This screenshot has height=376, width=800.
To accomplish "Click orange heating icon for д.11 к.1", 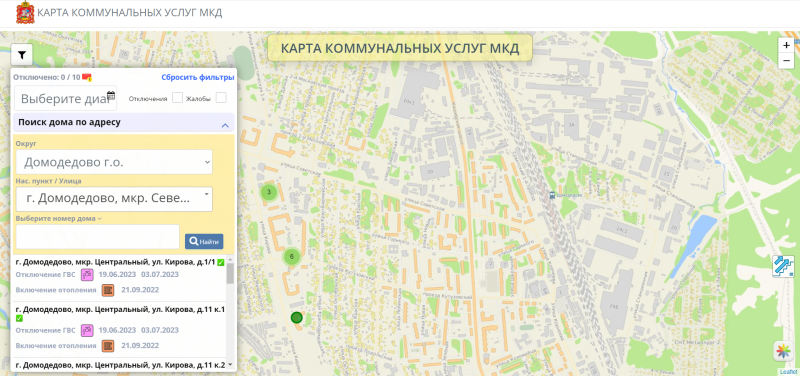I will pos(108,346).
